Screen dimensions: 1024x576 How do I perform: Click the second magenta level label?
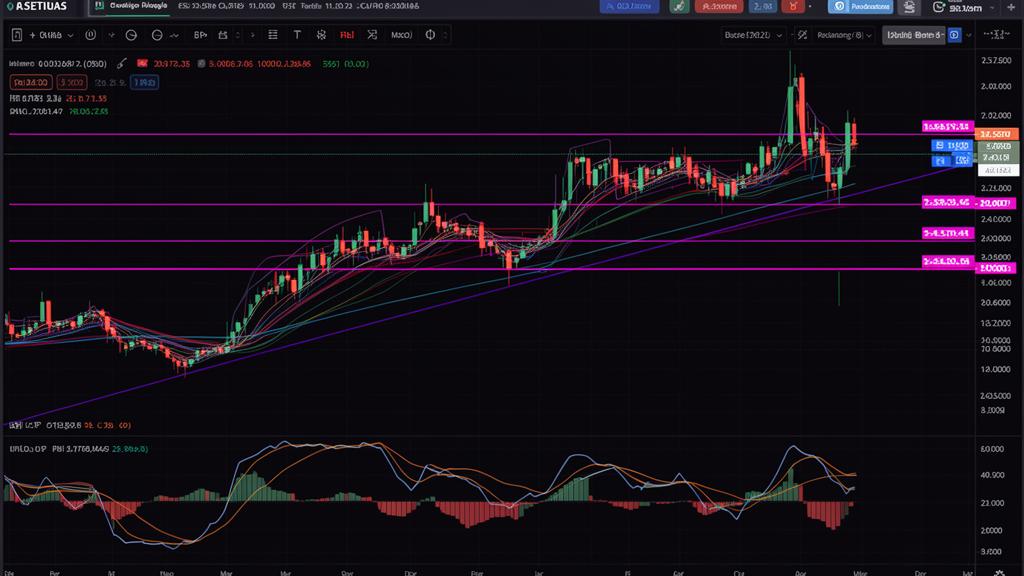coord(948,202)
